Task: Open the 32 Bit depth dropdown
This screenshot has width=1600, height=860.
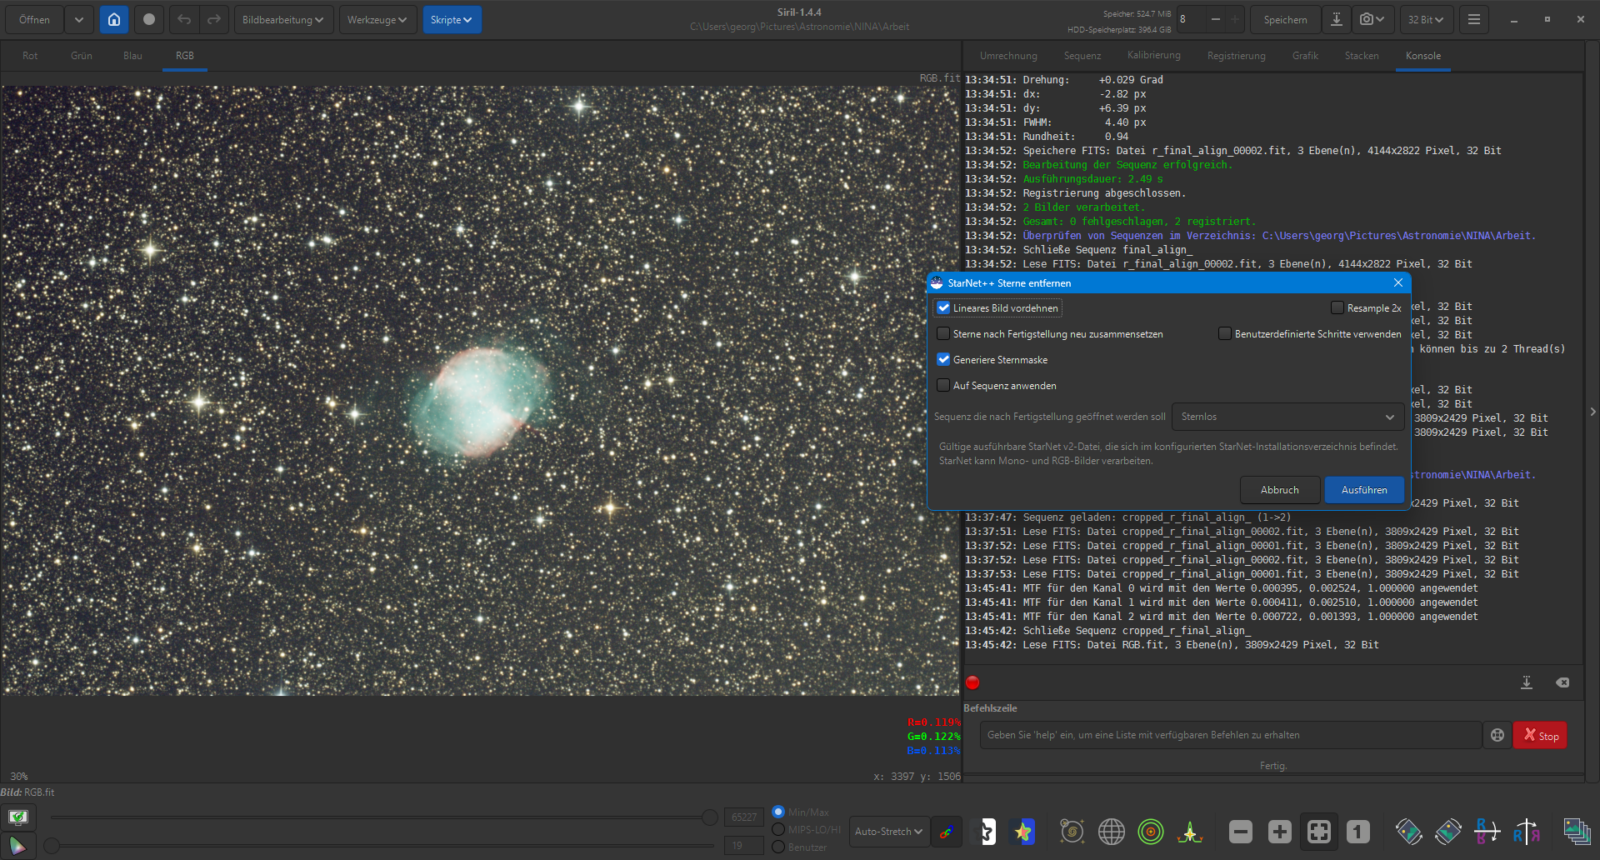Action: tap(1425, 19)
